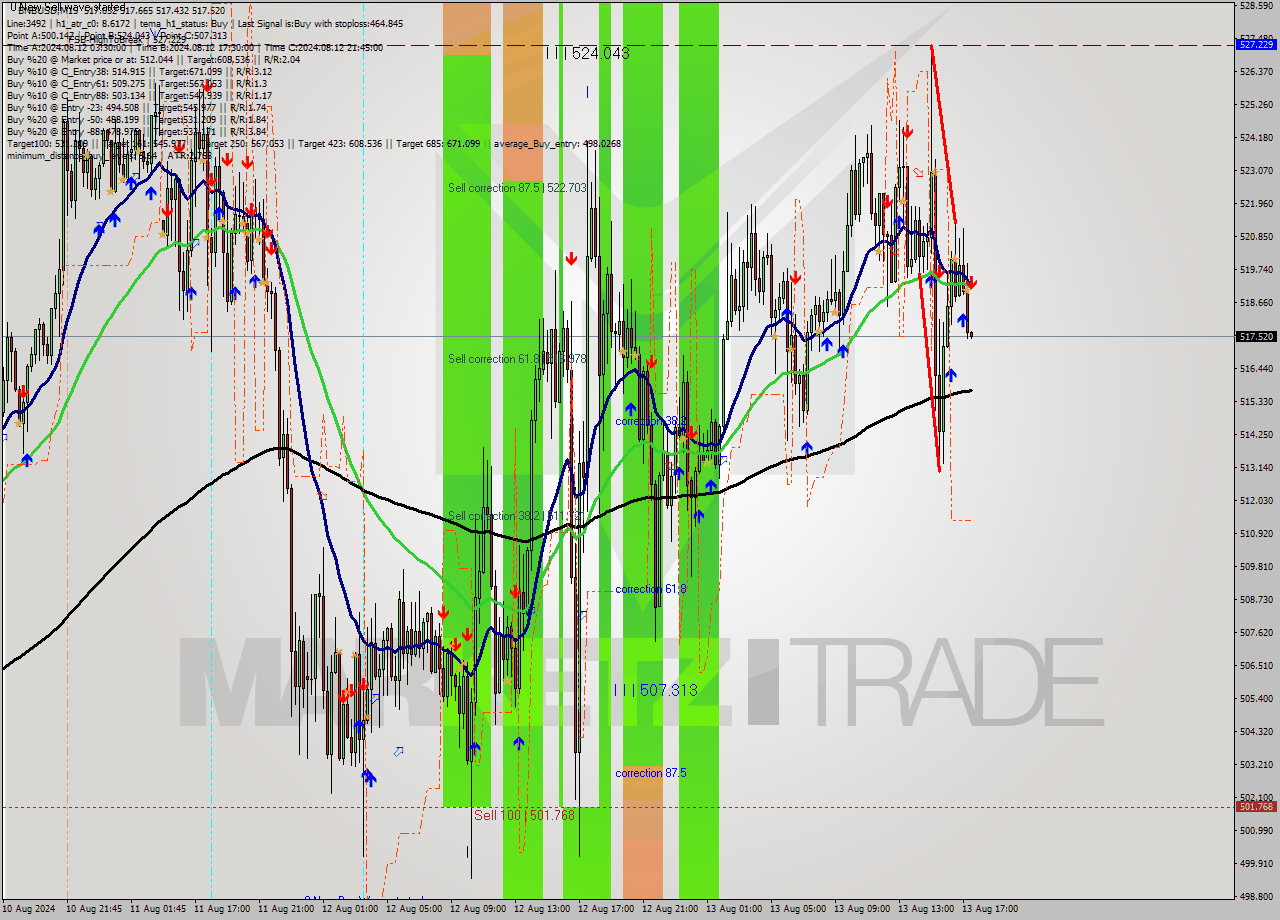The width and height of the screenshot is (1280, 920).
Task: Click the 503.210 price axis label
Action: click(x=1256, y=764)
